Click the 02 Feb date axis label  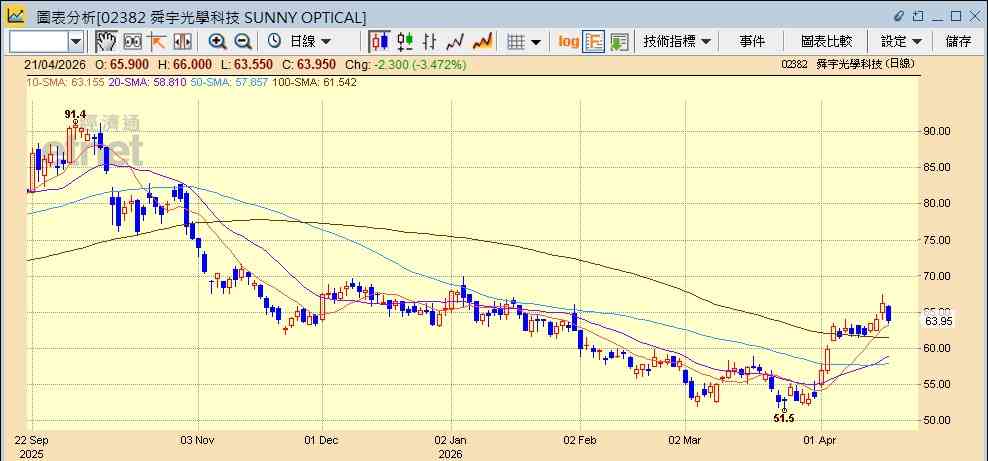[580, 440]
